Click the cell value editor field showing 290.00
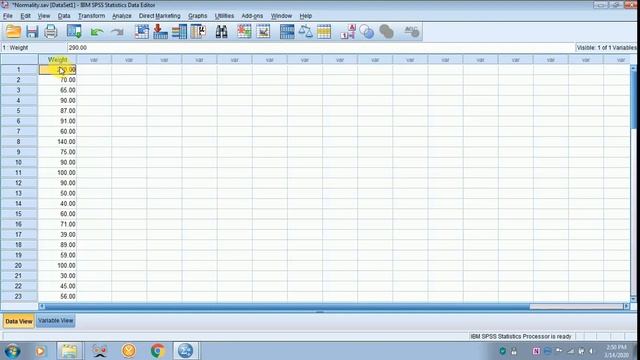Screen dimensions: 640x360 (x=320, y=48)
